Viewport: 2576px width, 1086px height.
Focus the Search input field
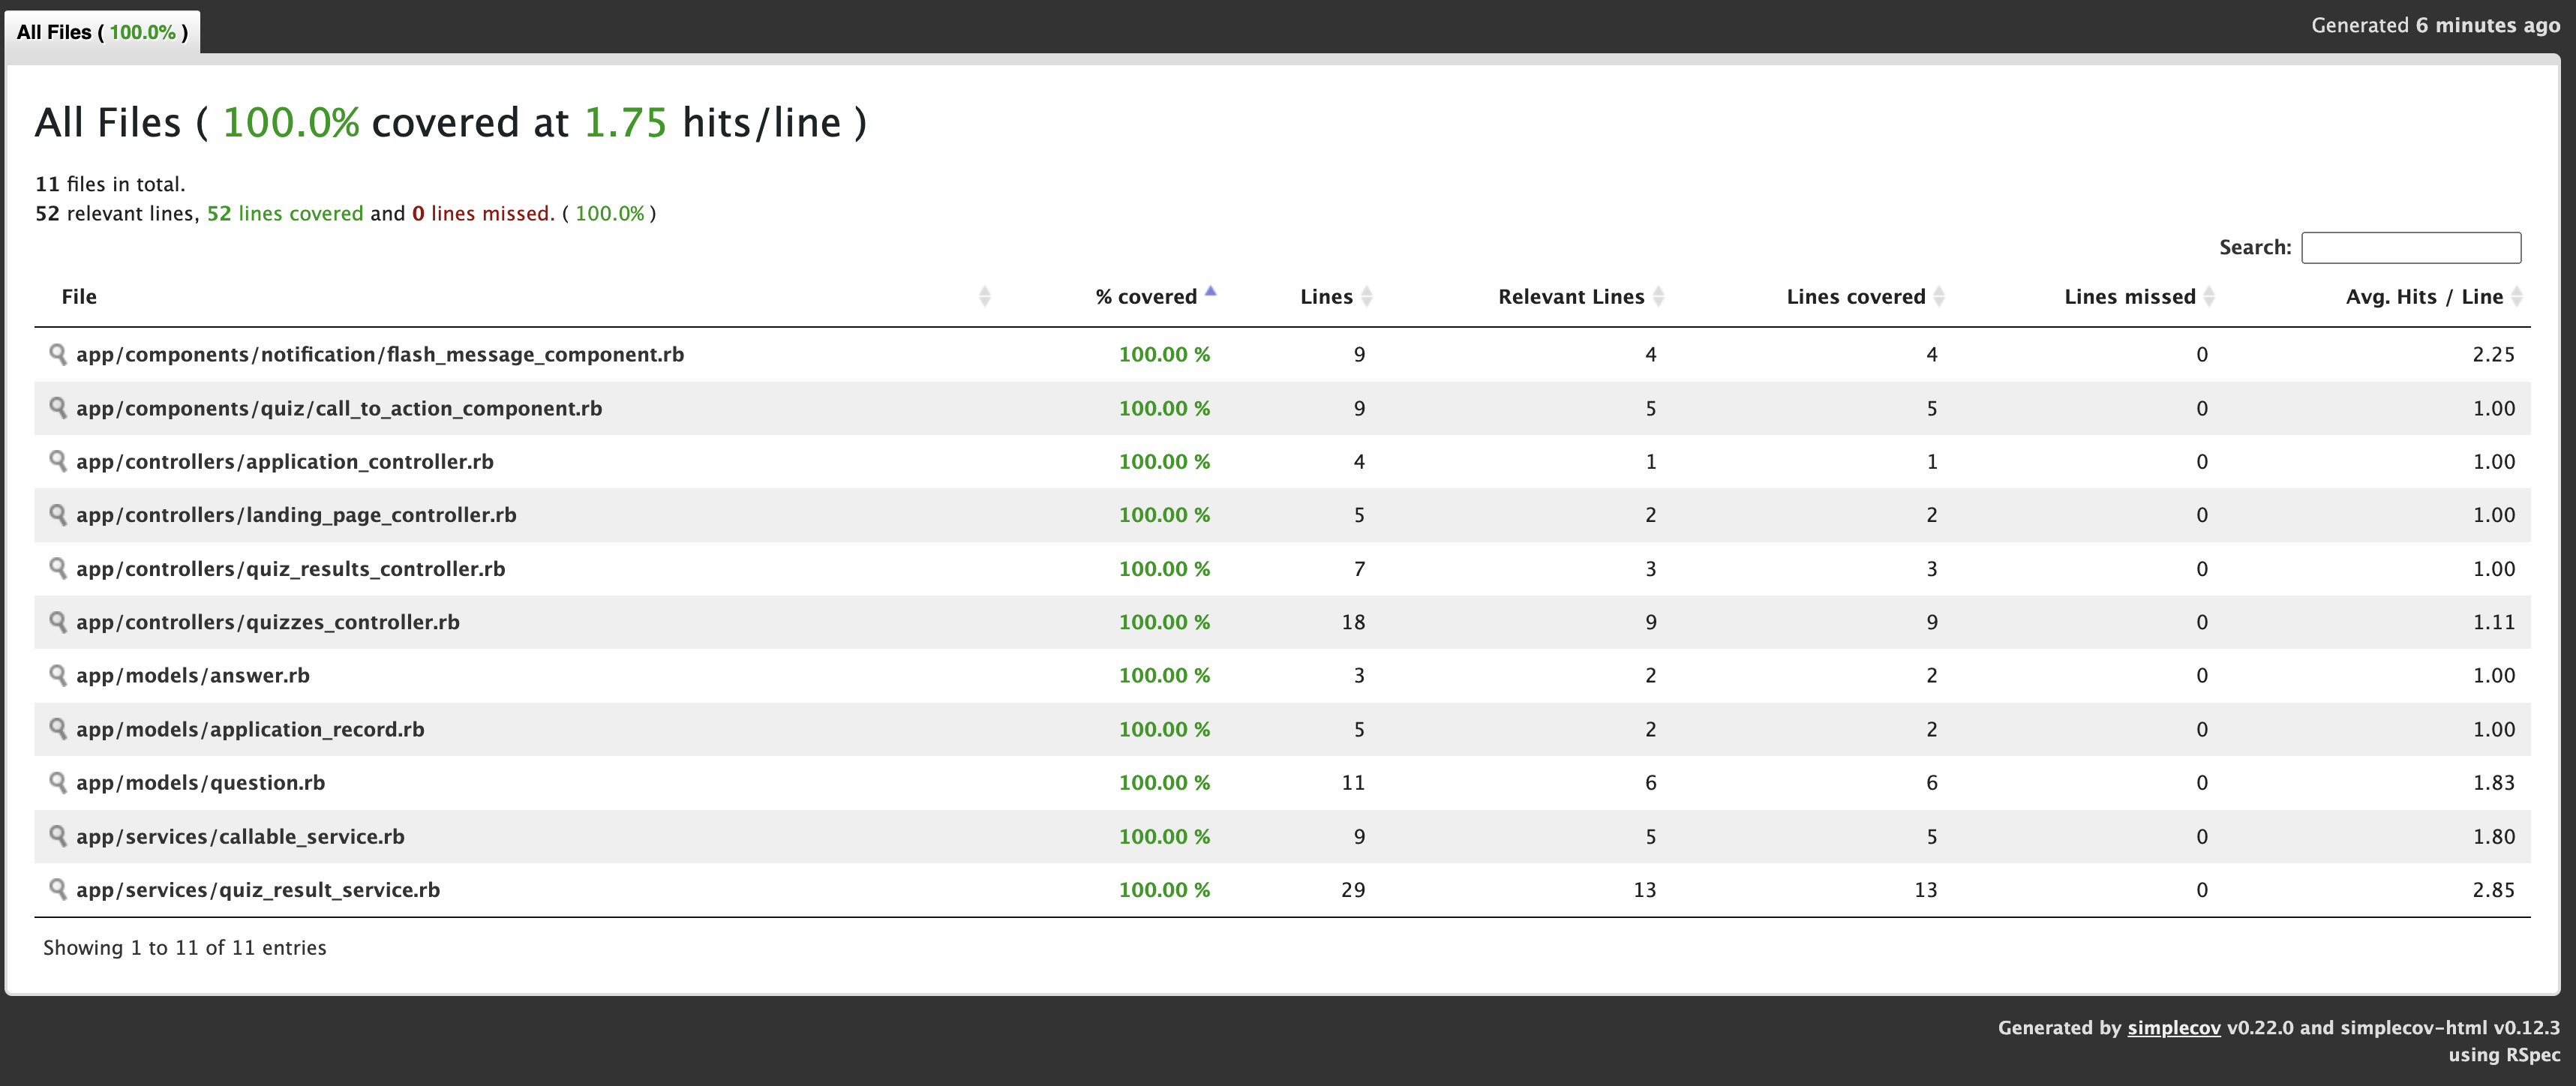point(2410,247)
